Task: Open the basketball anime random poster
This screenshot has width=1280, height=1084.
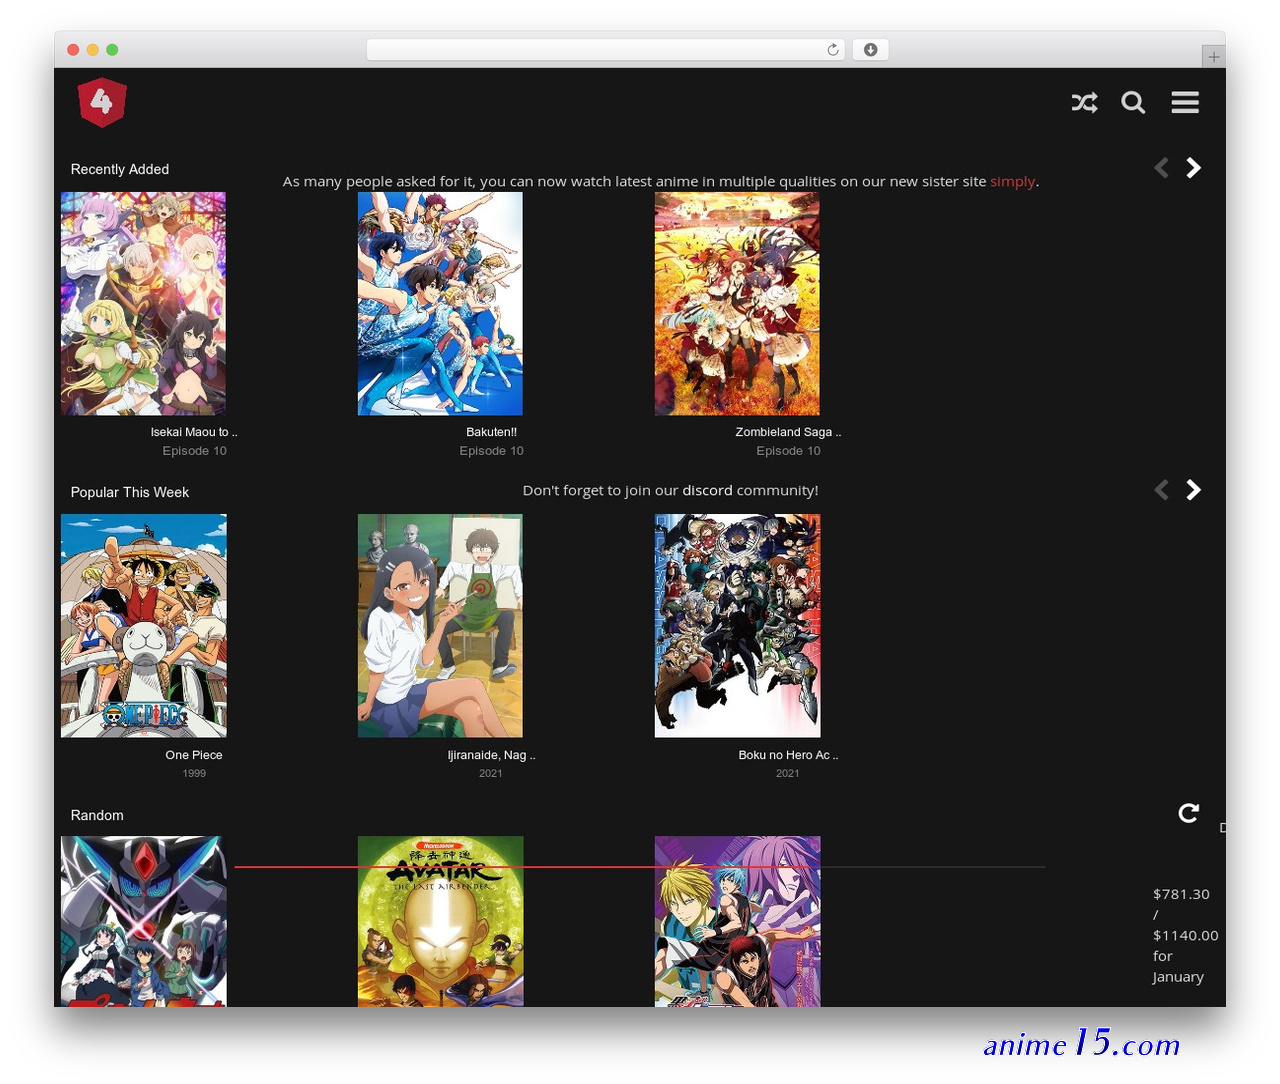Action: (737, 921)
